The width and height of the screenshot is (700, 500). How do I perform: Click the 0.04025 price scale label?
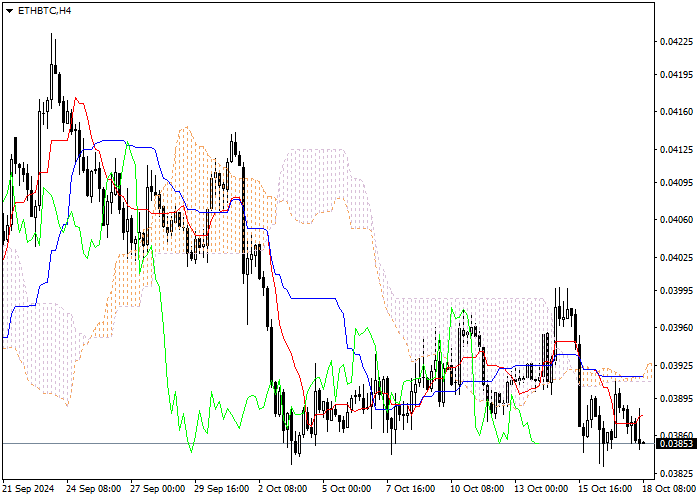pos(677,258)
